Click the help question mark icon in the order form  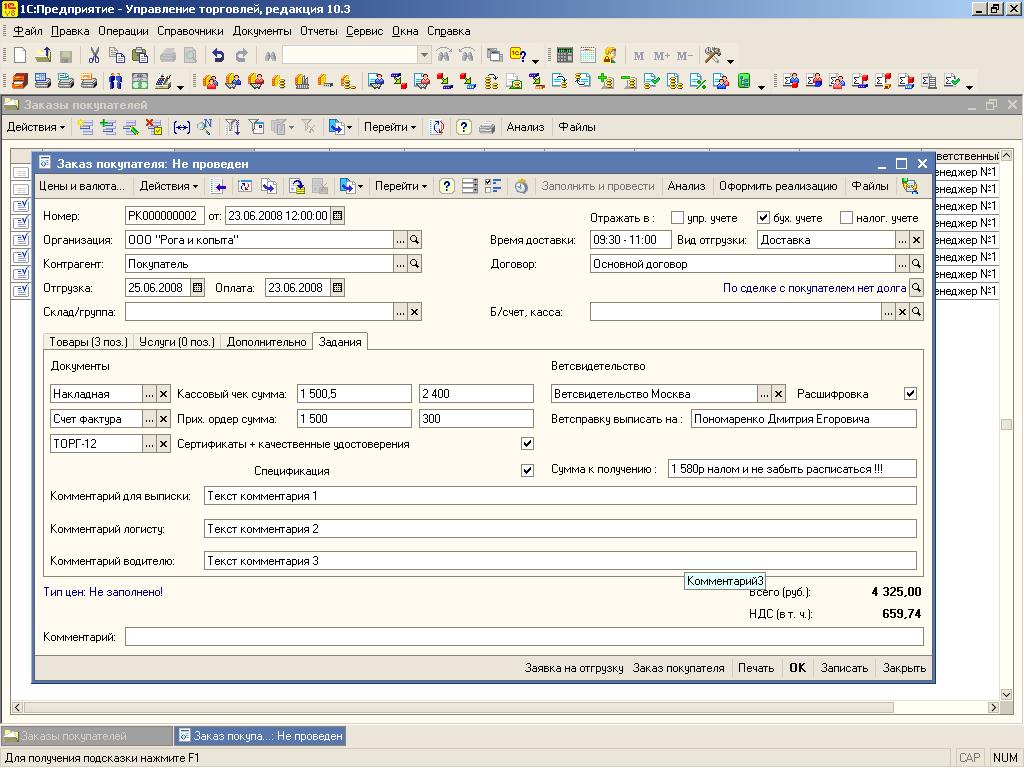pos(447,186)
